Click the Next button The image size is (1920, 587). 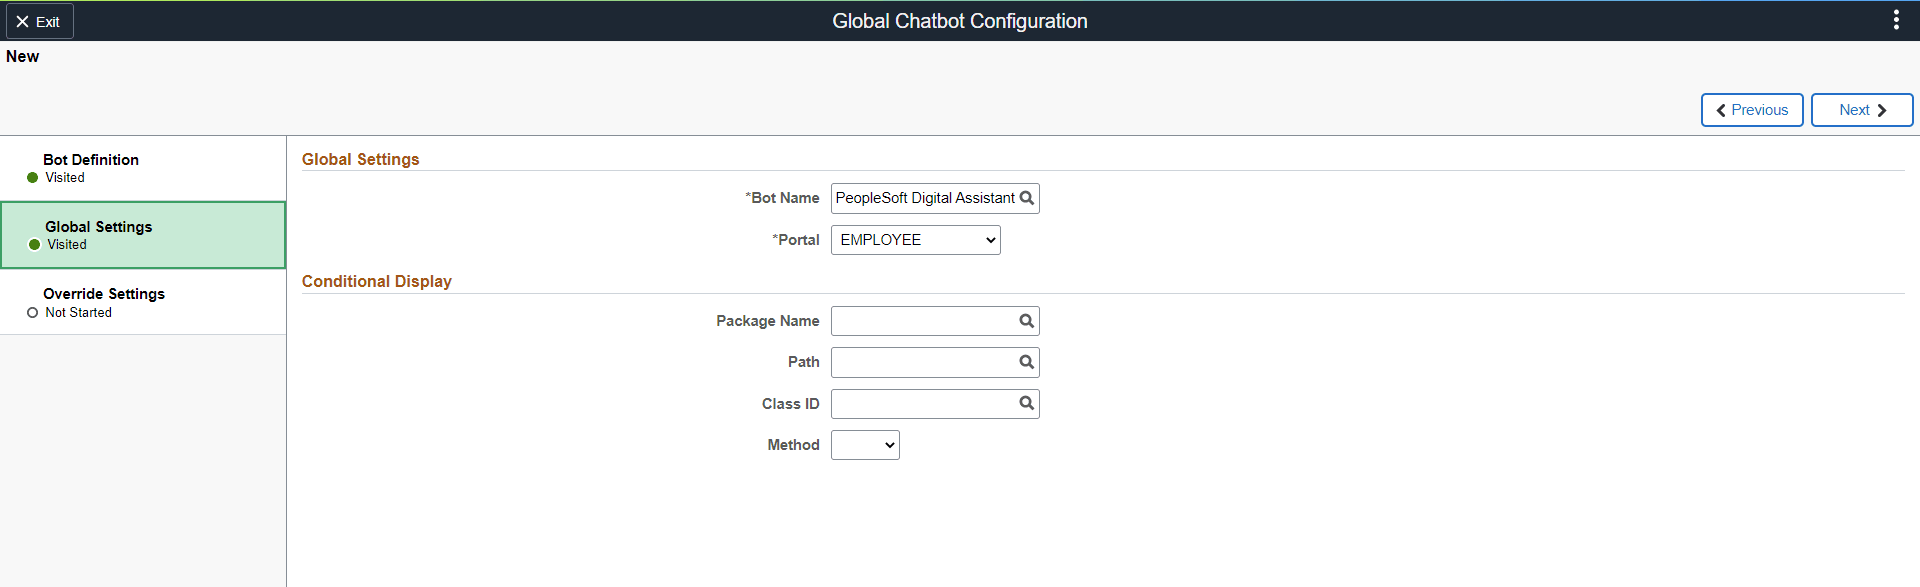click(x=1862, y=110)
